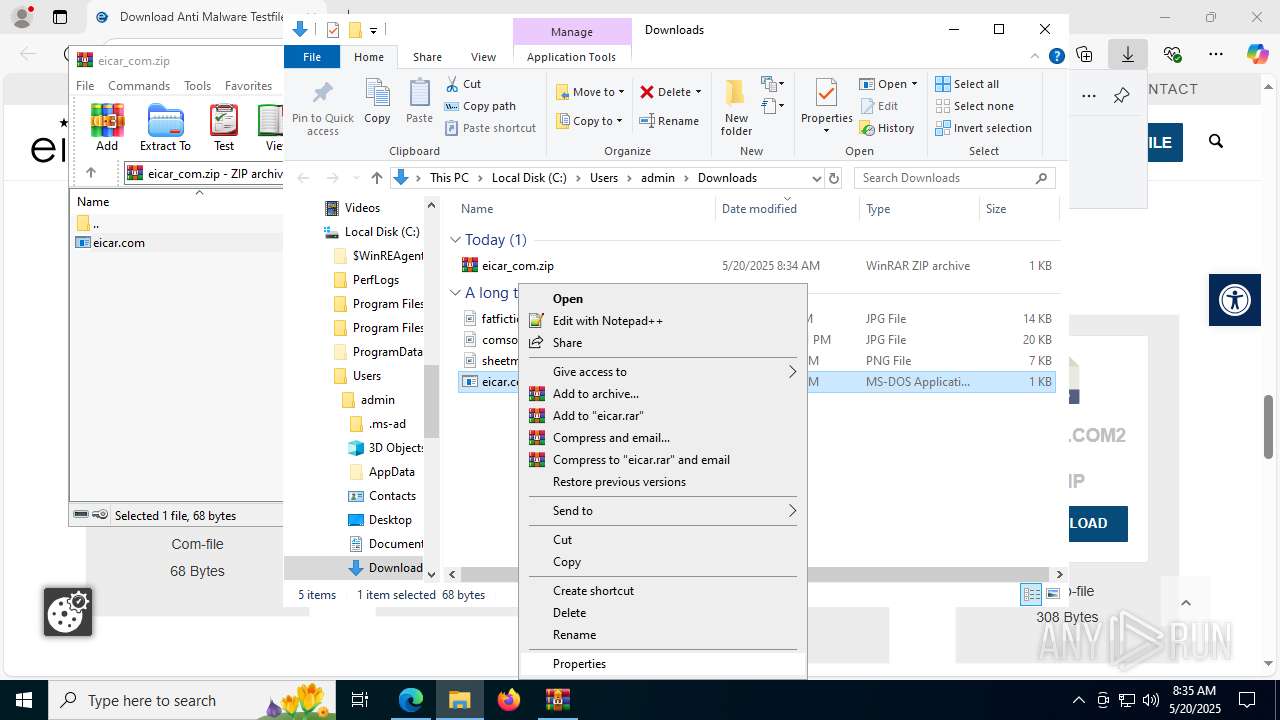Expand the Send to submenu
The image size is (1280, 720).
coord(663,511)
